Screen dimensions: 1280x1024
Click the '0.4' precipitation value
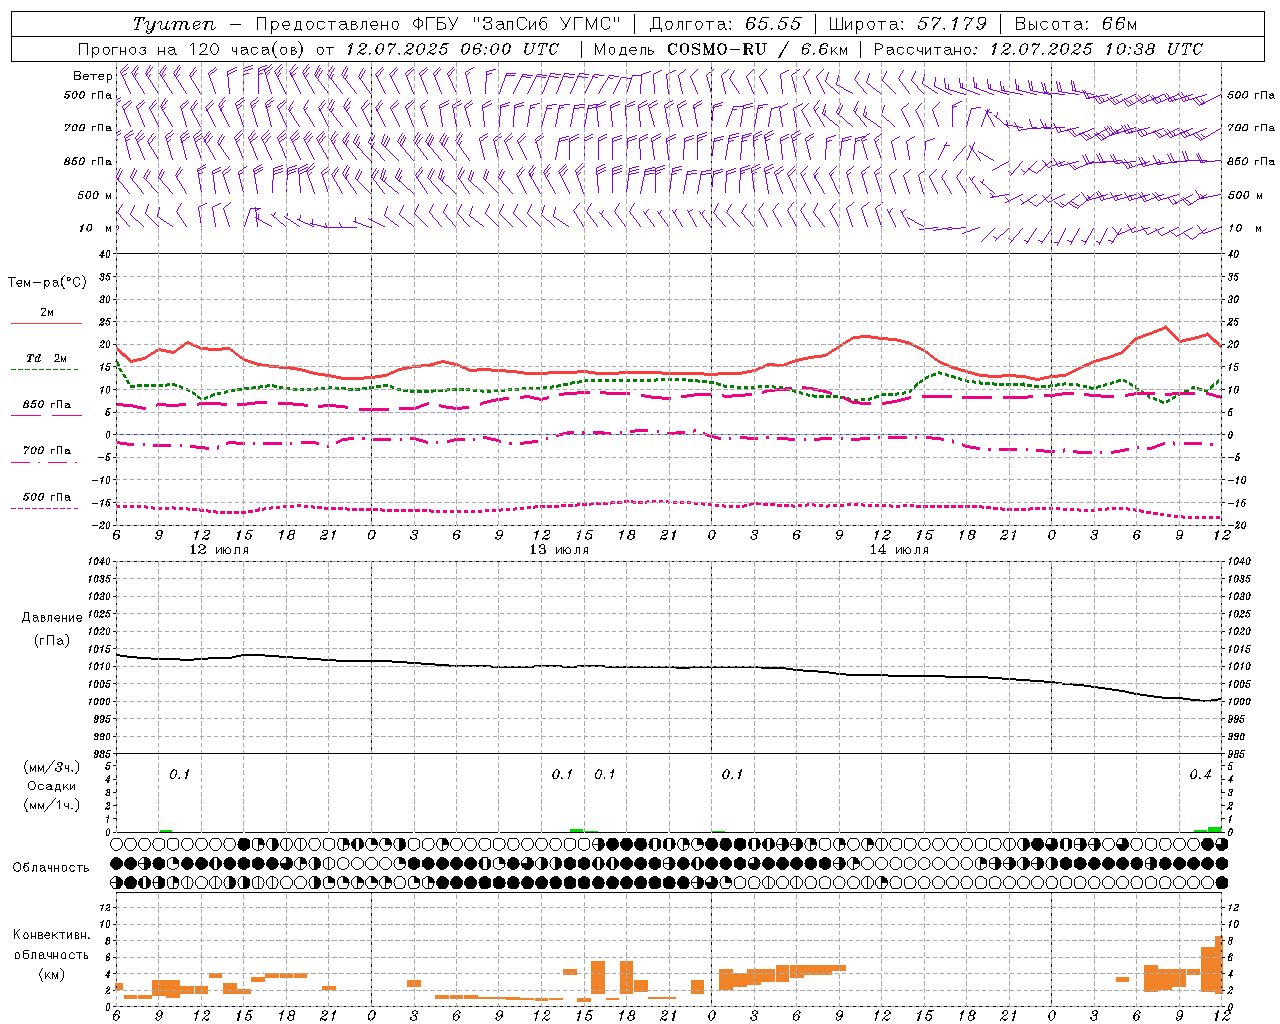coord(1200,775)
